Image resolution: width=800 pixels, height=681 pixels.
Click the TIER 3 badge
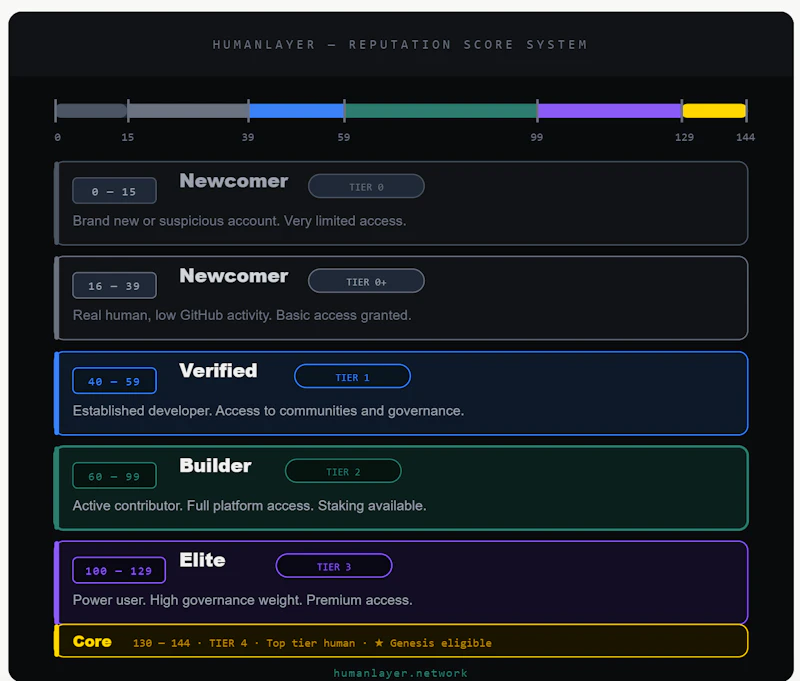(334, 566)
